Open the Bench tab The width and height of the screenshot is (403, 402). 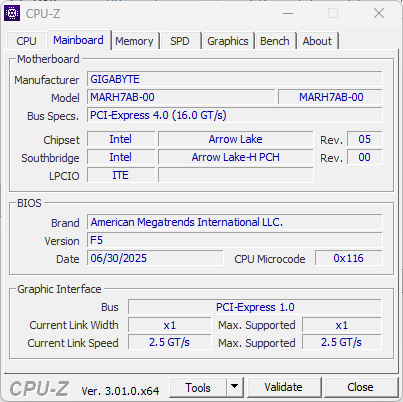[x=275, y=41]
